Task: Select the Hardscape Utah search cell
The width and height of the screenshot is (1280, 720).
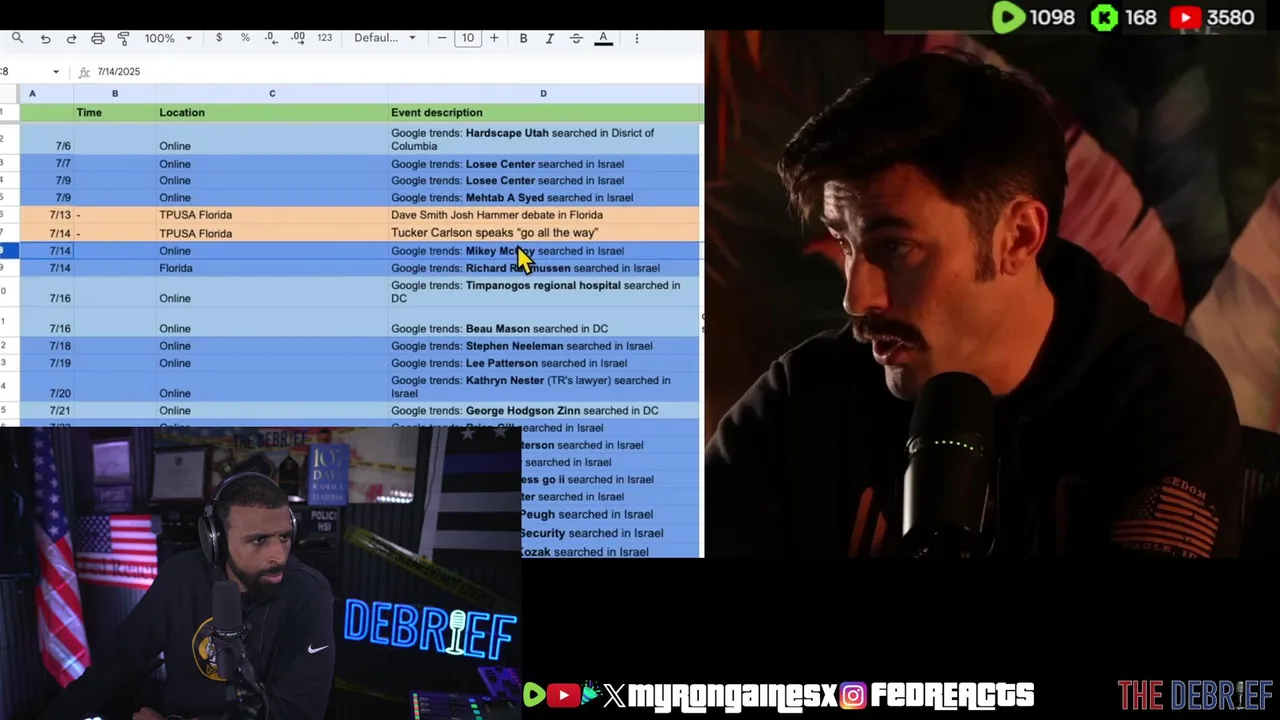Action: click(x=544, y=139)
